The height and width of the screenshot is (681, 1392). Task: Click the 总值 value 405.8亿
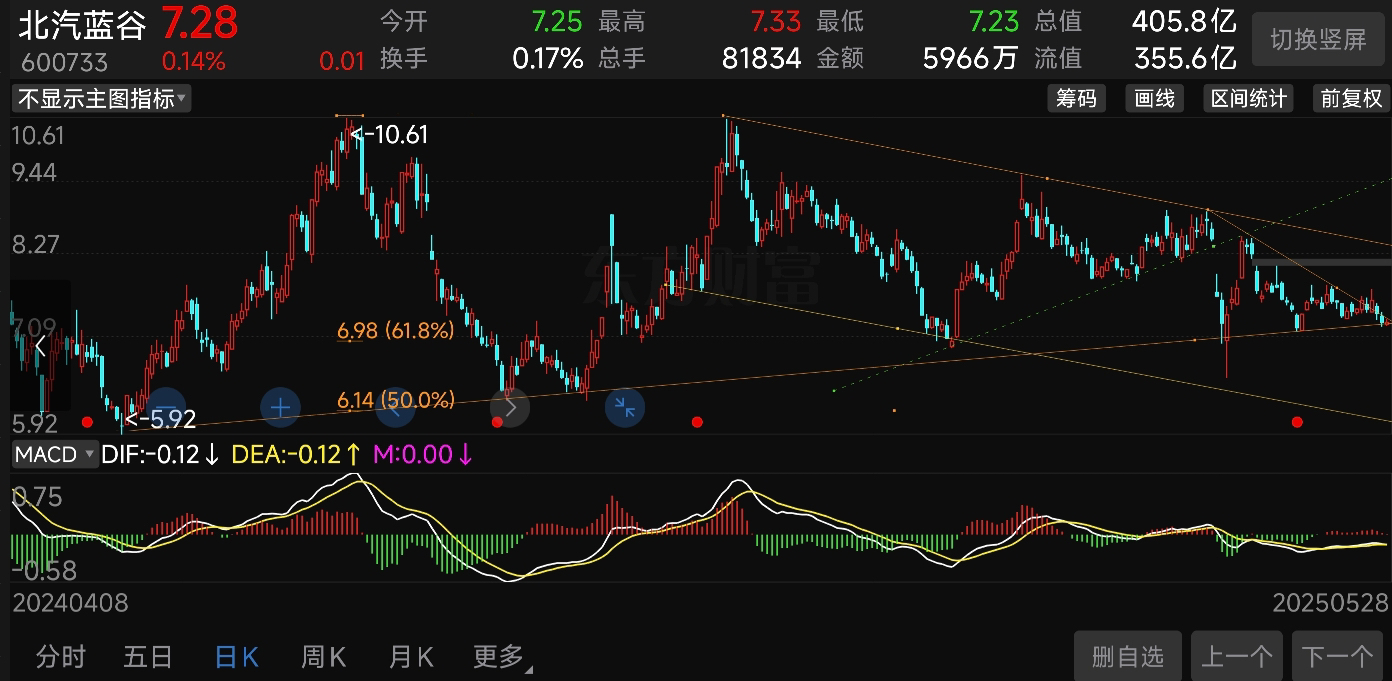(1184, 21)
